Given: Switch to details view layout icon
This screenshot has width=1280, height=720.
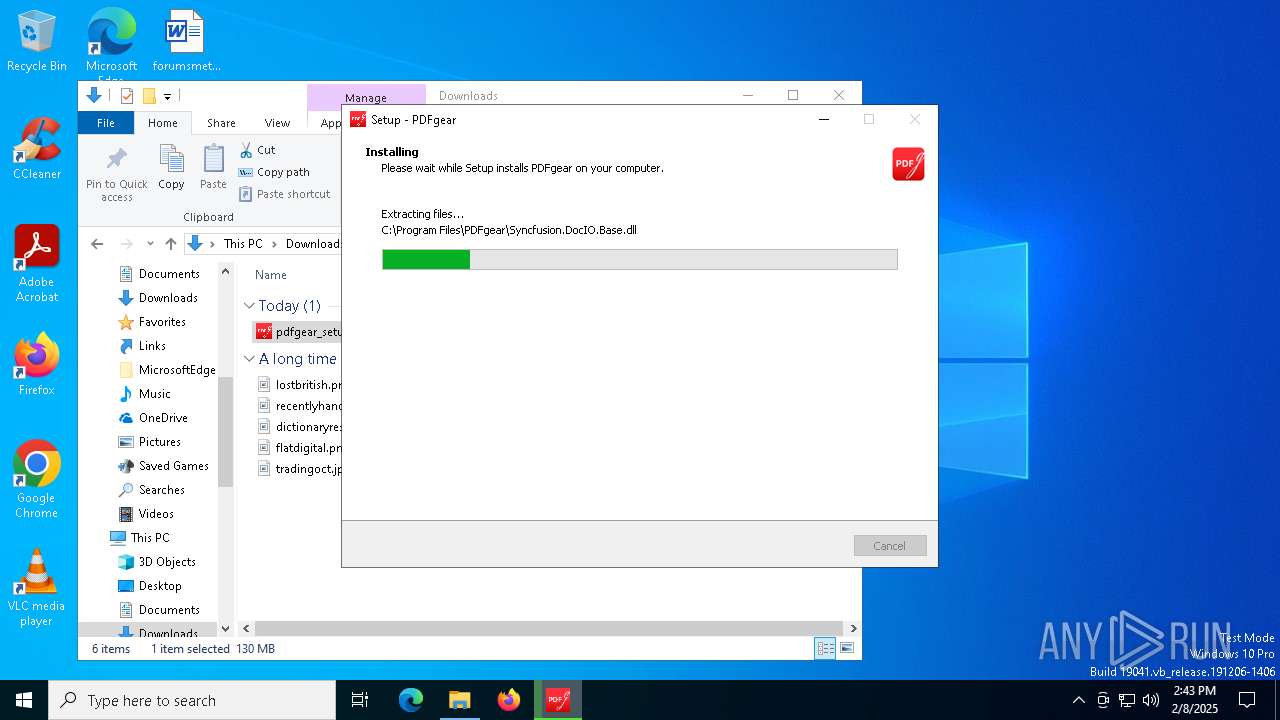Looking at the screenshot, I should click(825, 649).
